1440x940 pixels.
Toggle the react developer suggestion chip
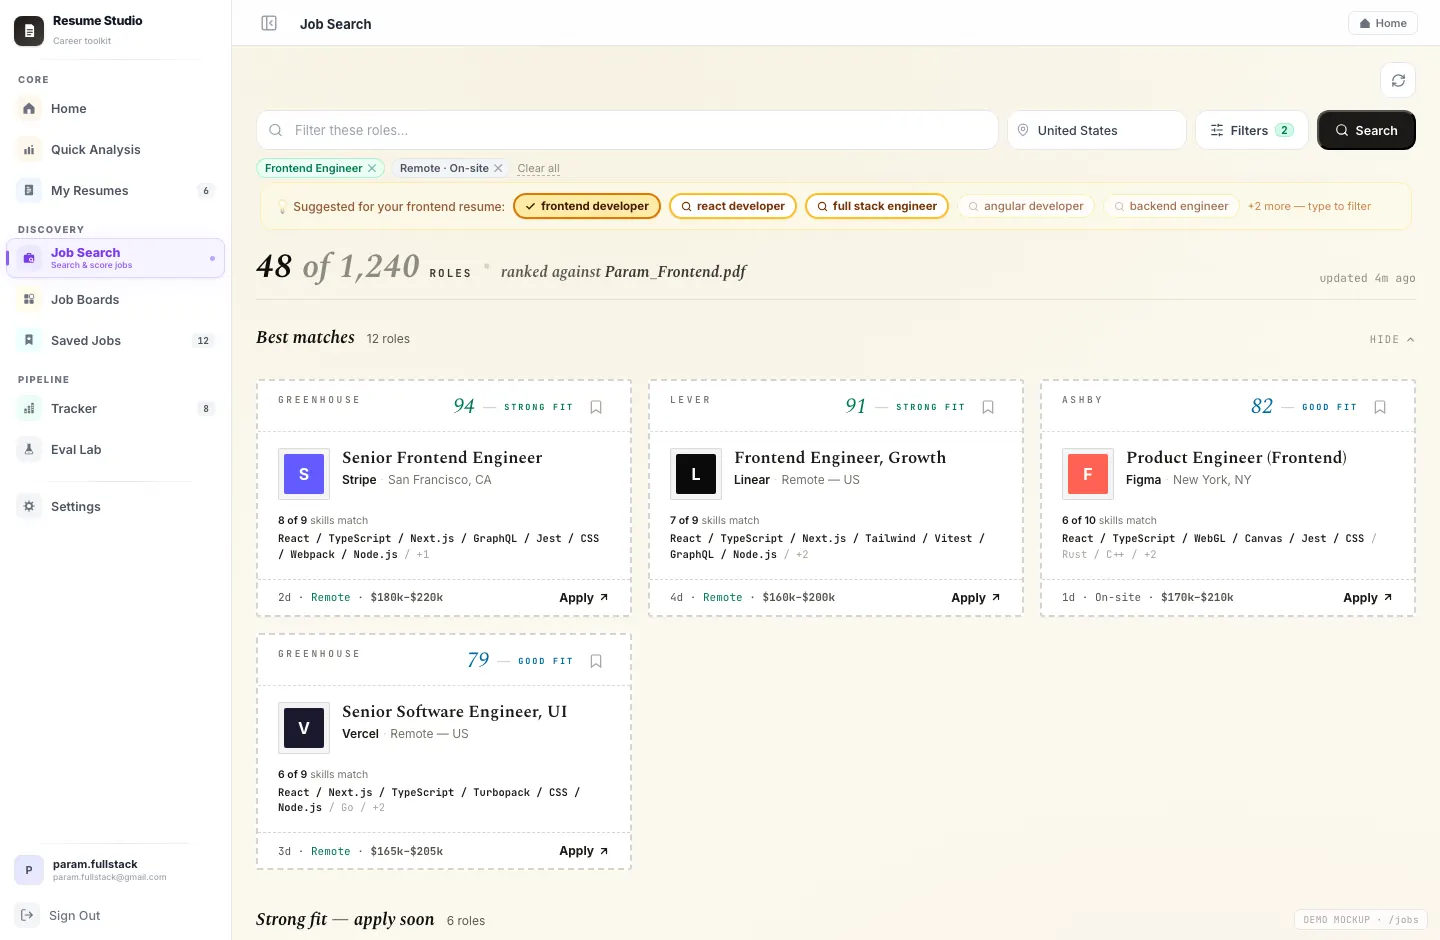tap(733, 206)
